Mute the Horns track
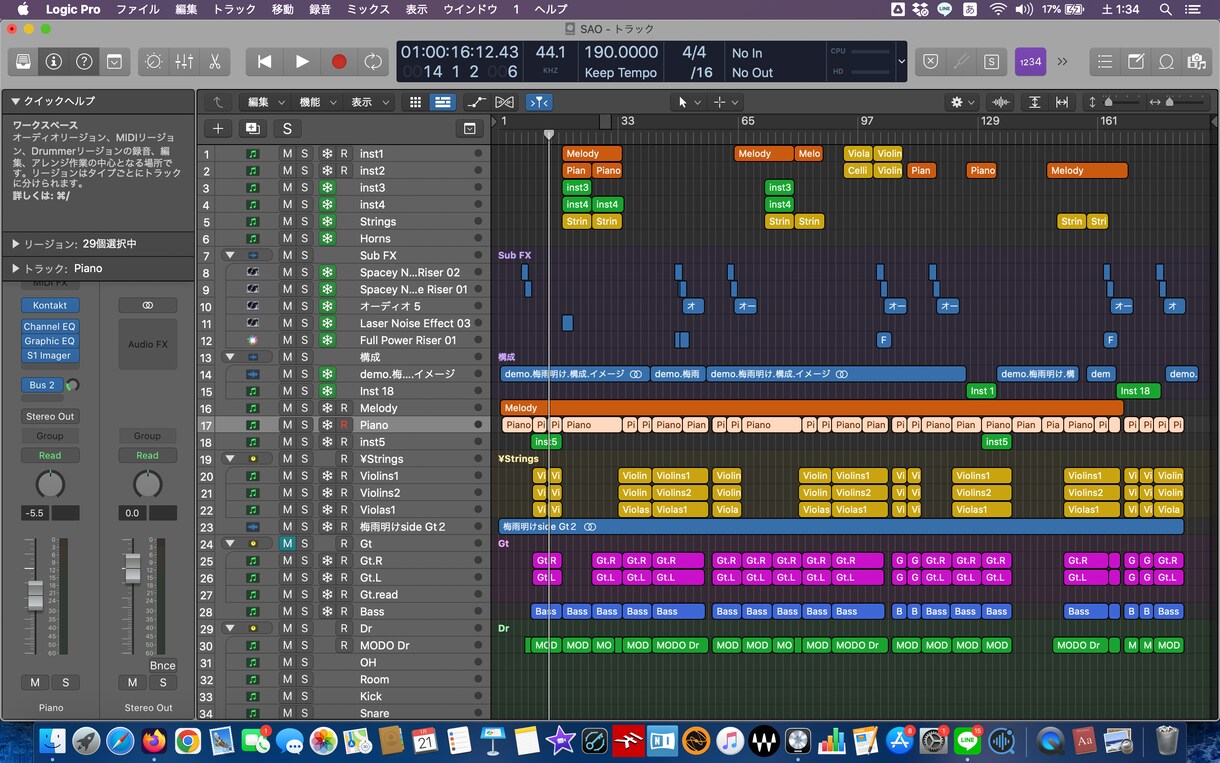This screenshot has width=1220, height=763. (287, 239)
